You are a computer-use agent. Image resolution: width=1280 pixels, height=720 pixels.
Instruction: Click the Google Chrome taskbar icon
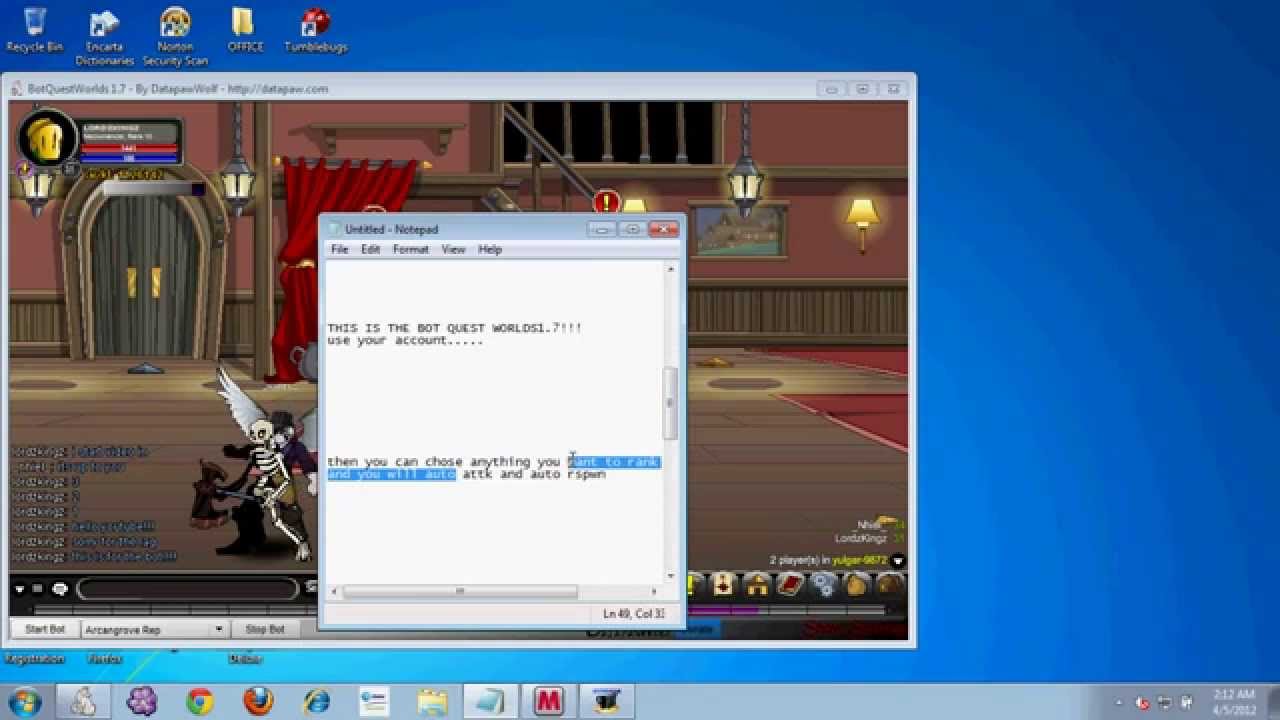[199, 701]
